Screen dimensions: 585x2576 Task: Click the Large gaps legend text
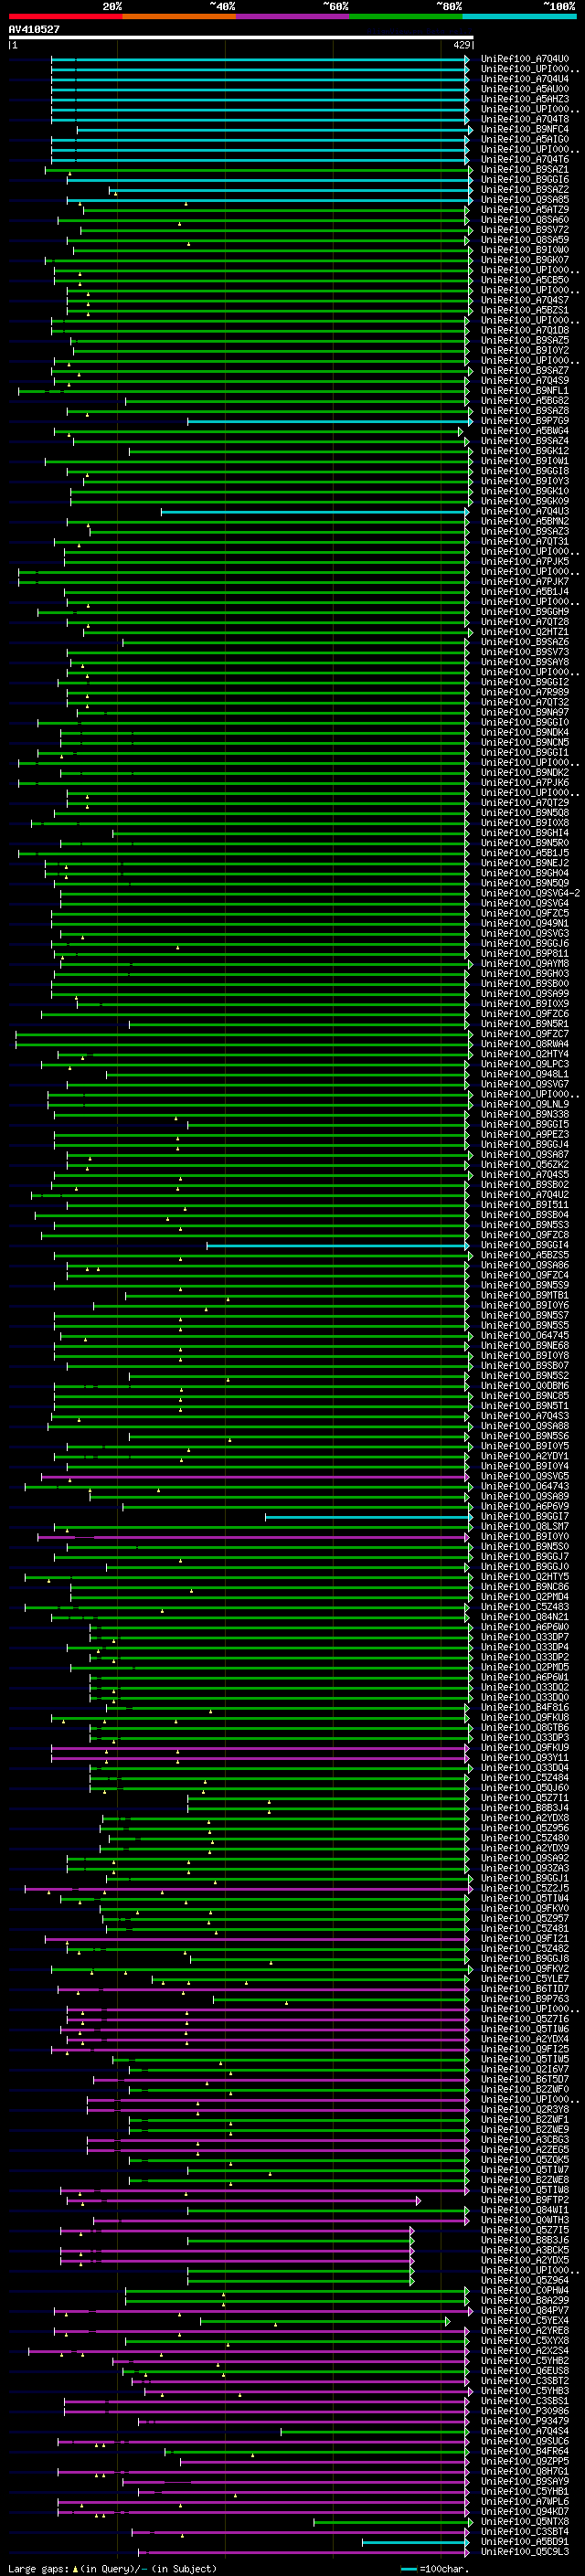[x=114, y=2569]
